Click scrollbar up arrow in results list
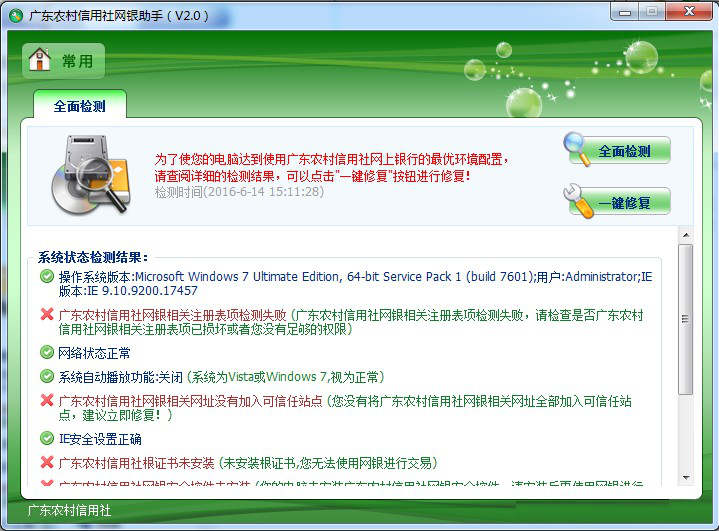Image resolution: width=719 pixels, height=531 pixels. pos(686,235)
